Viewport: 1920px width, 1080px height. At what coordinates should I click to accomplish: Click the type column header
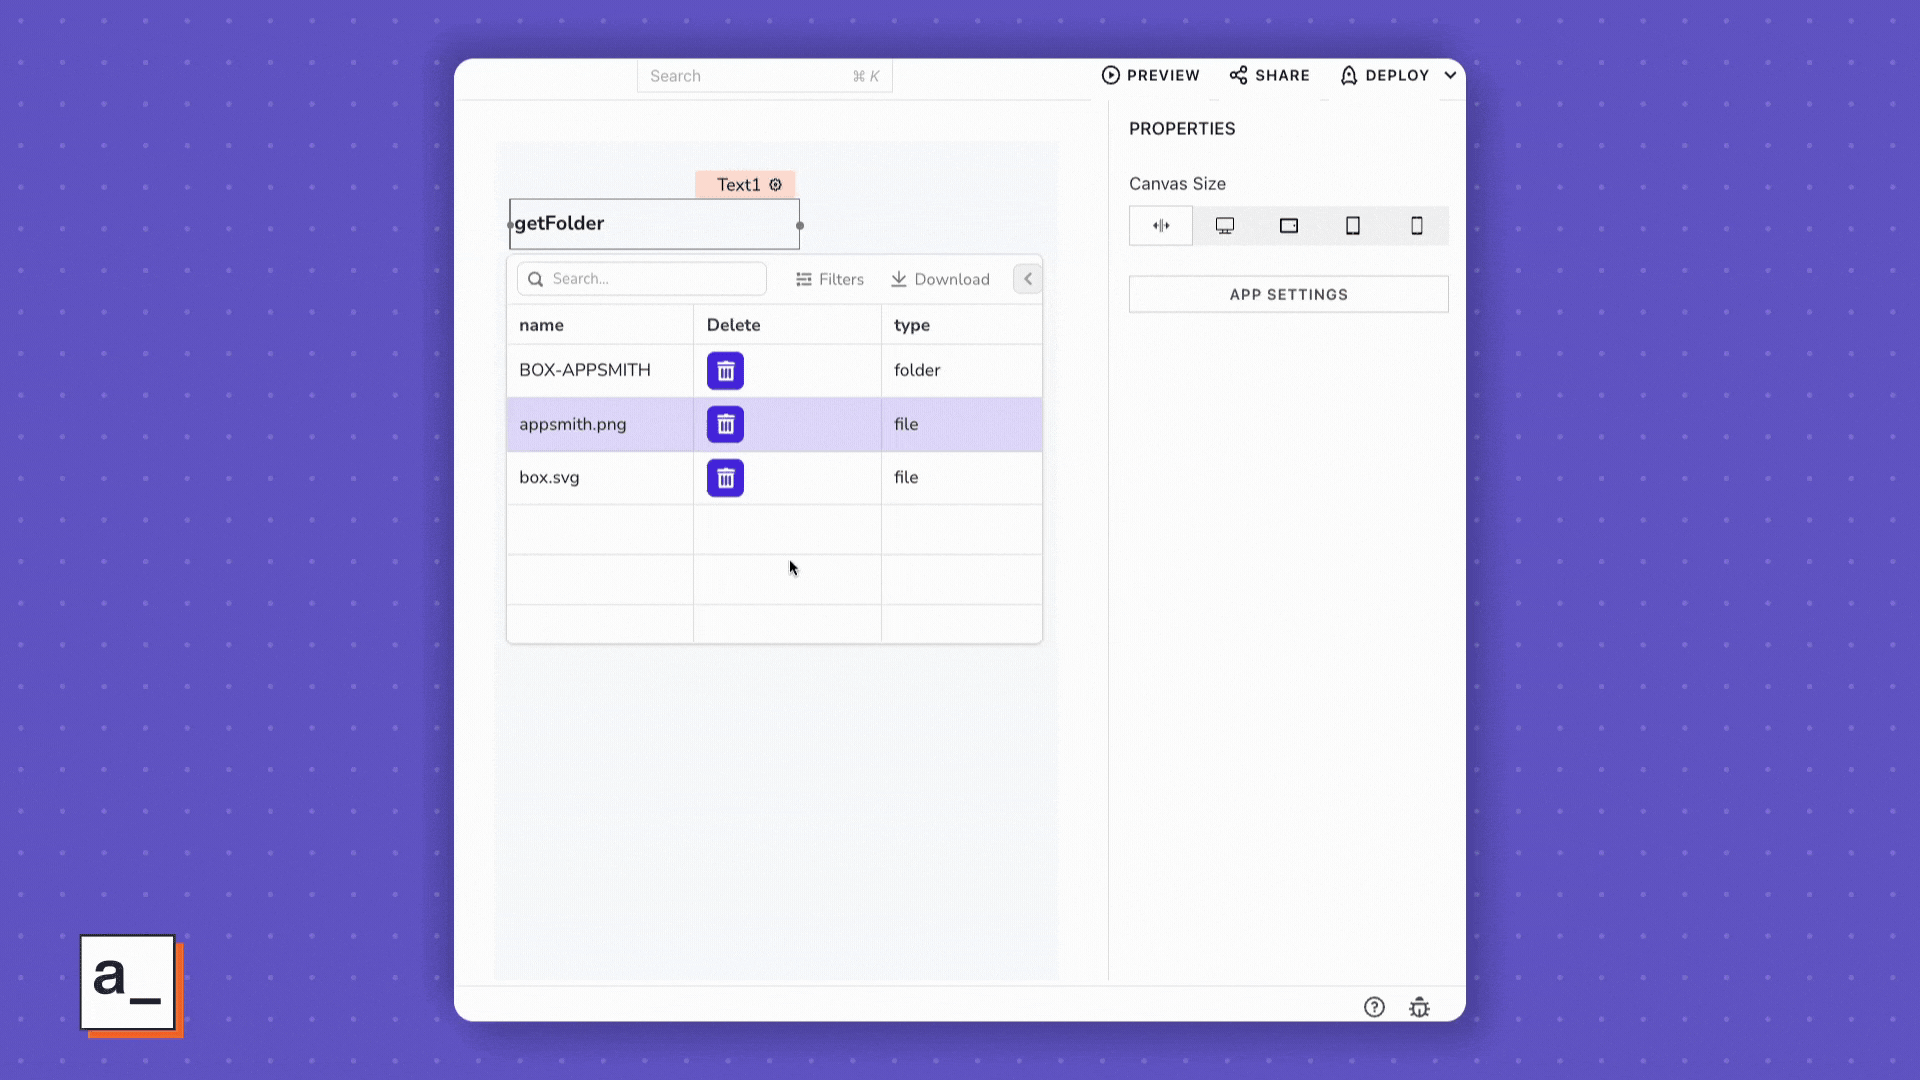(x=962, y=325)
